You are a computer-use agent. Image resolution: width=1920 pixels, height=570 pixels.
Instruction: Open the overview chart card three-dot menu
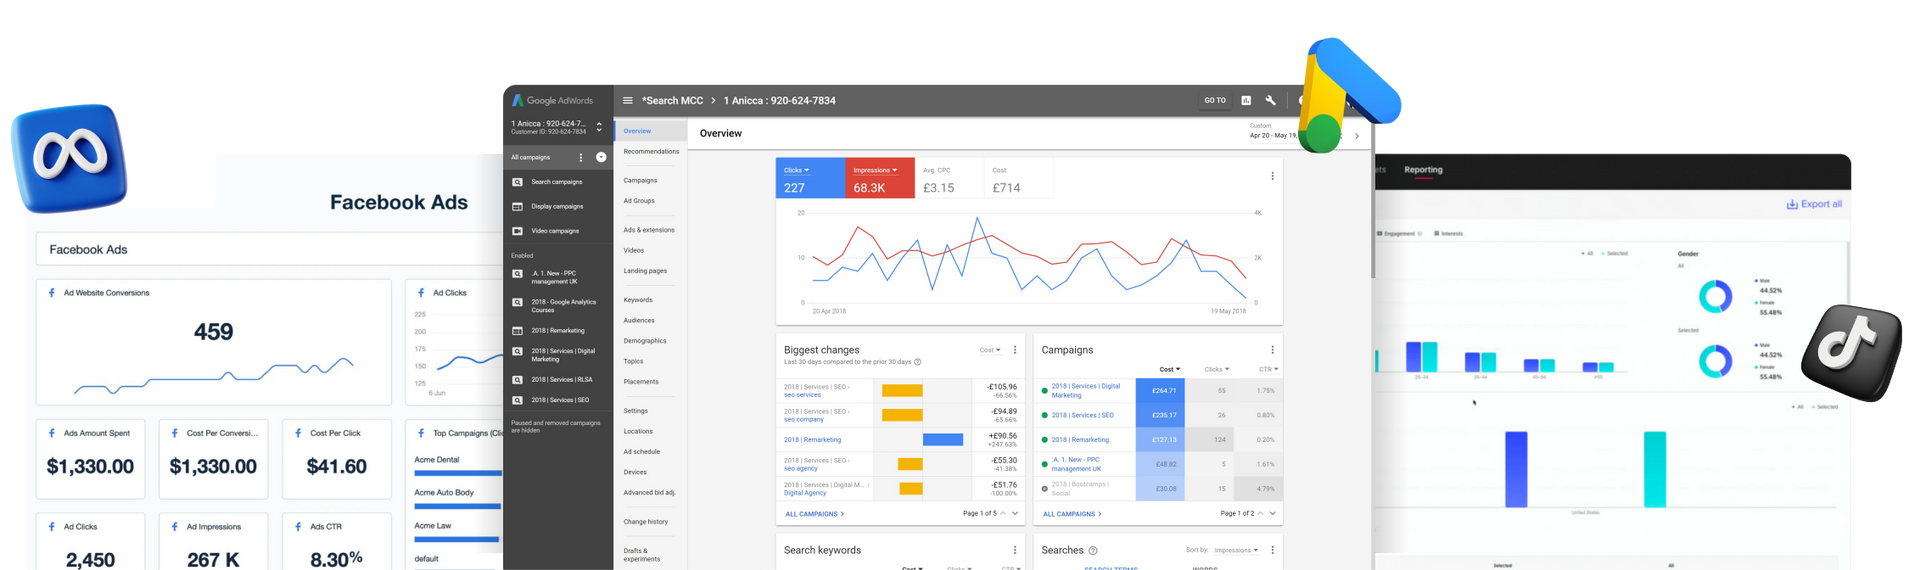click(1272, 176)
